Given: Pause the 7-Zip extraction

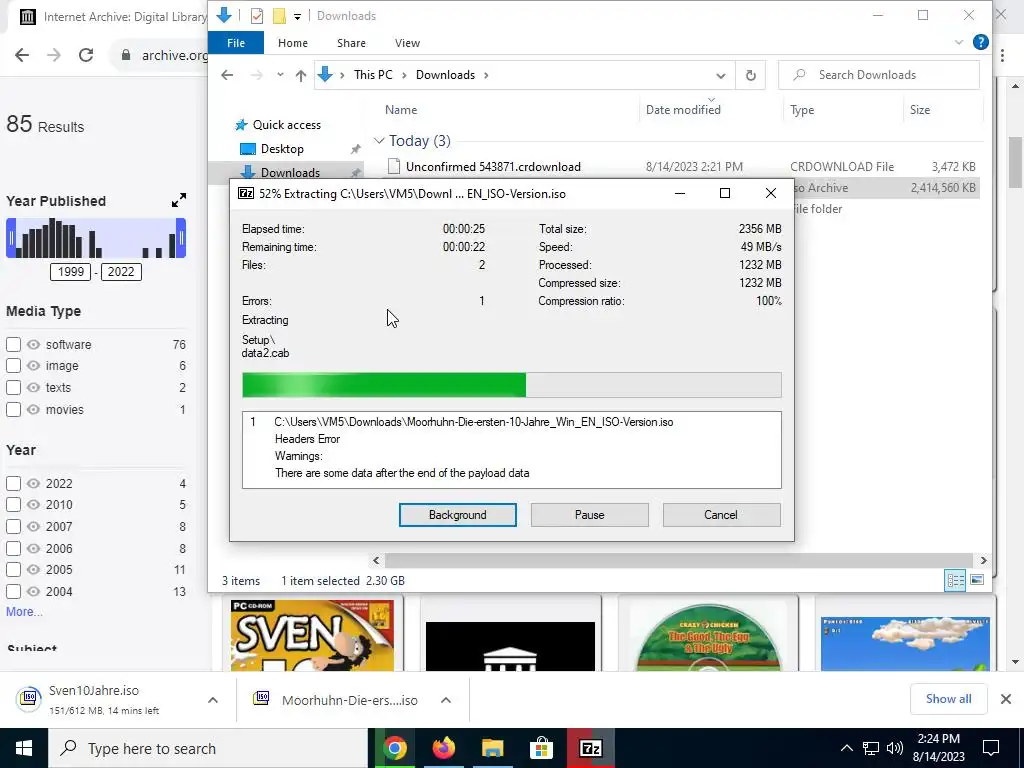Looking at the screenshot, I should [590, 515].
